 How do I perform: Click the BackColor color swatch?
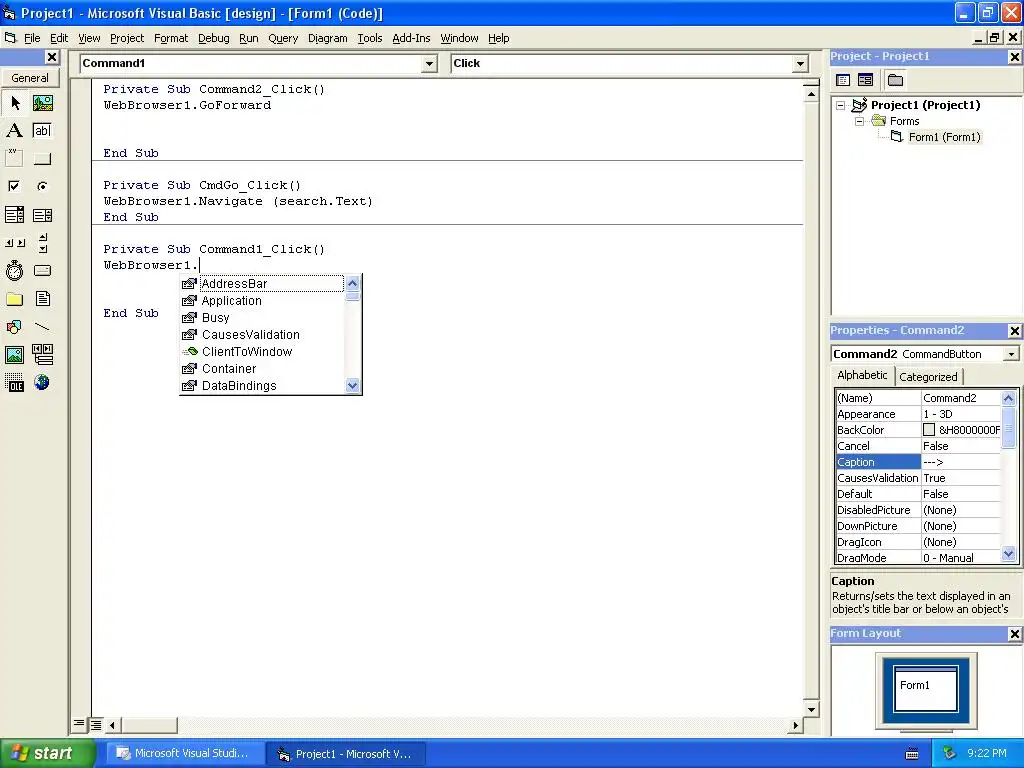929,430
